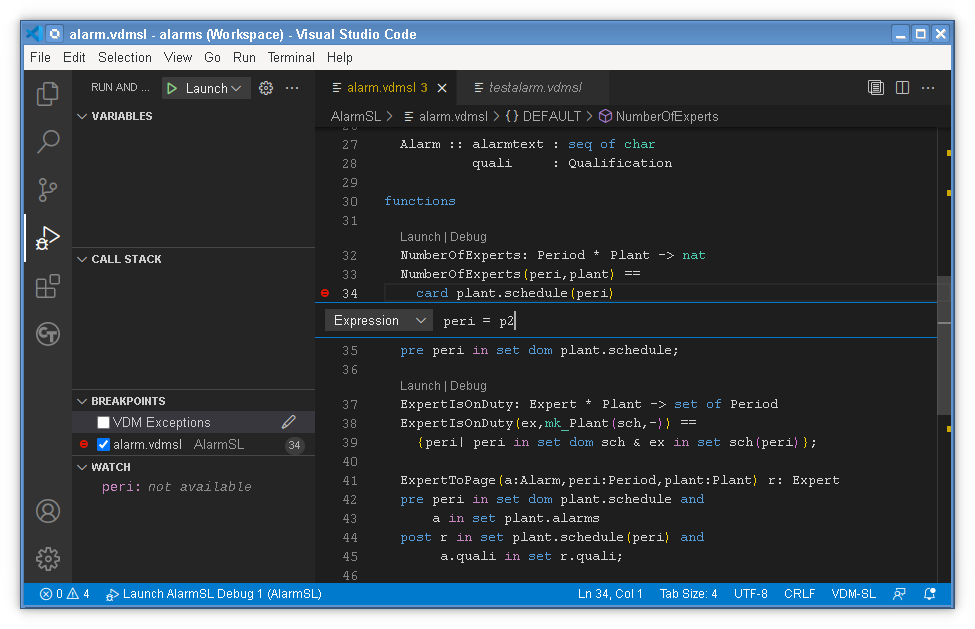Open the Source Control view

tap(47, 189)
